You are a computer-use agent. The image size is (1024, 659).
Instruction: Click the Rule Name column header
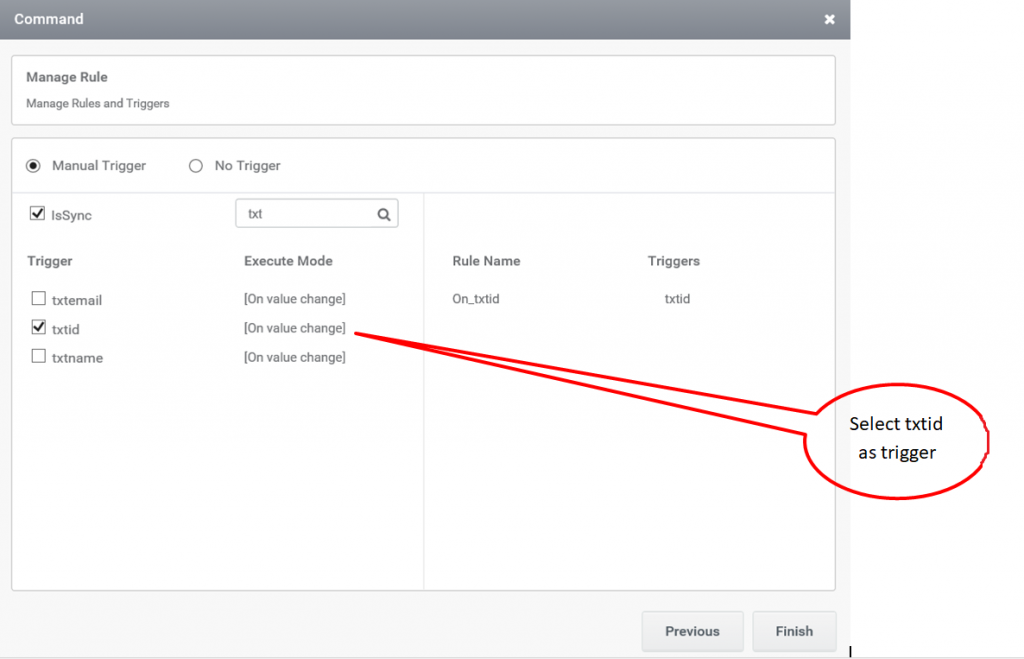tap(486, 261)
